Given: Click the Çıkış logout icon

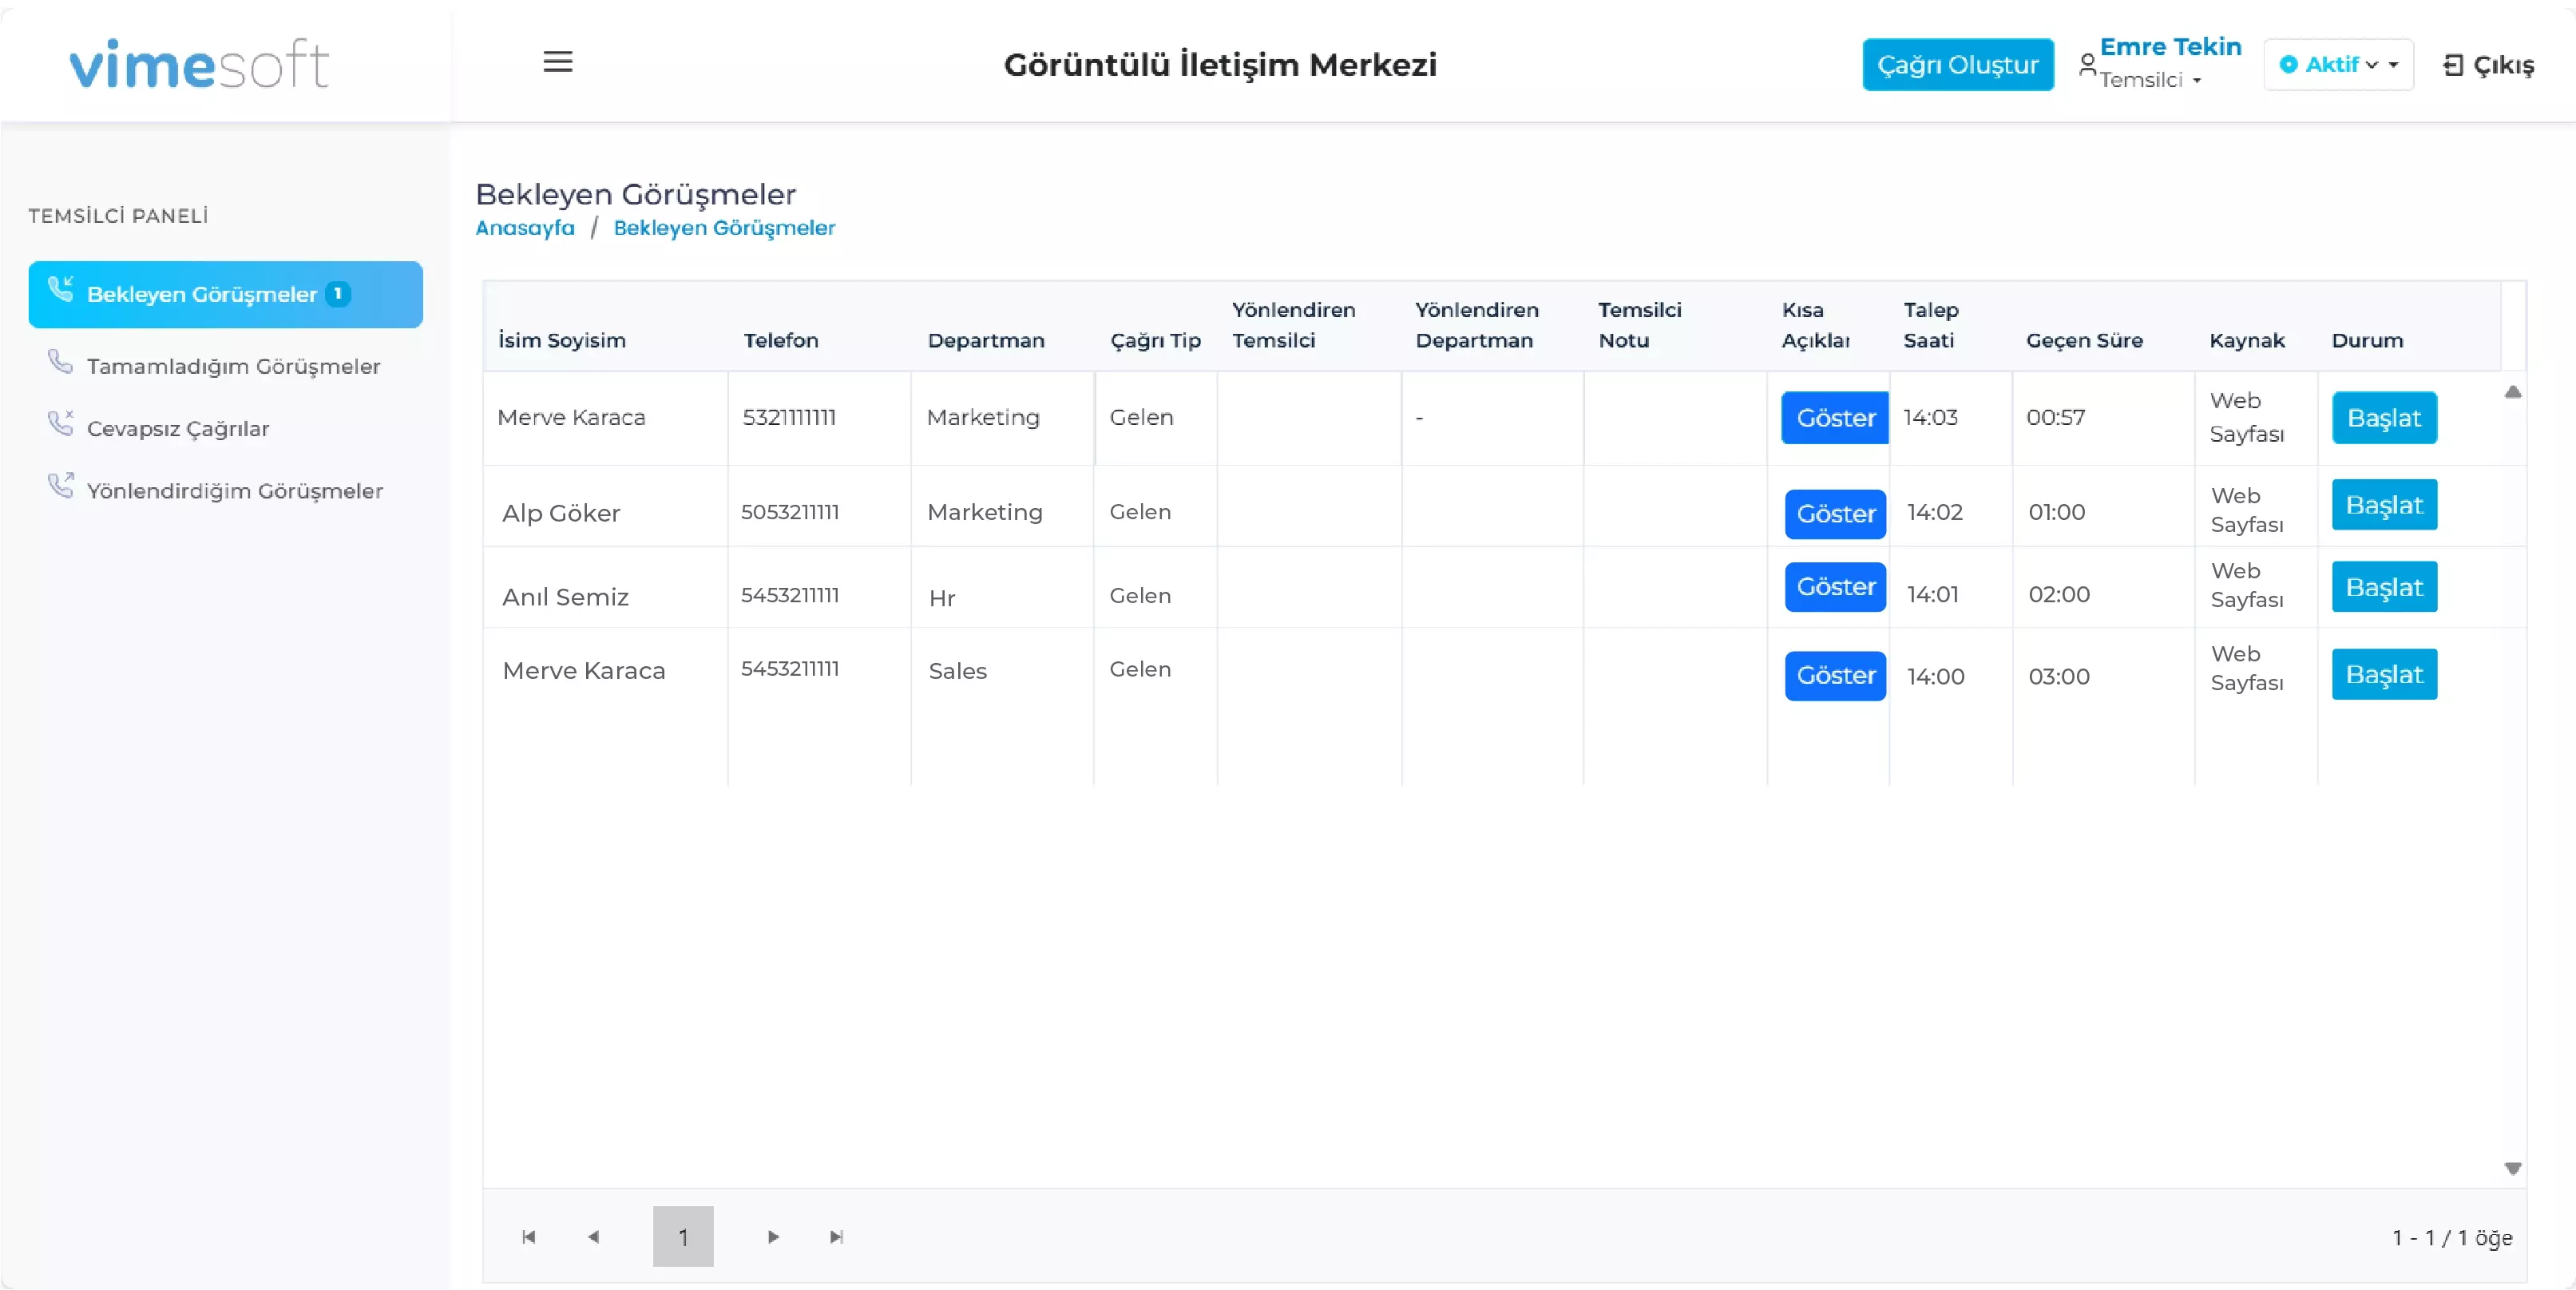Looking at the screenshot, I should (x=2452, y=65).
